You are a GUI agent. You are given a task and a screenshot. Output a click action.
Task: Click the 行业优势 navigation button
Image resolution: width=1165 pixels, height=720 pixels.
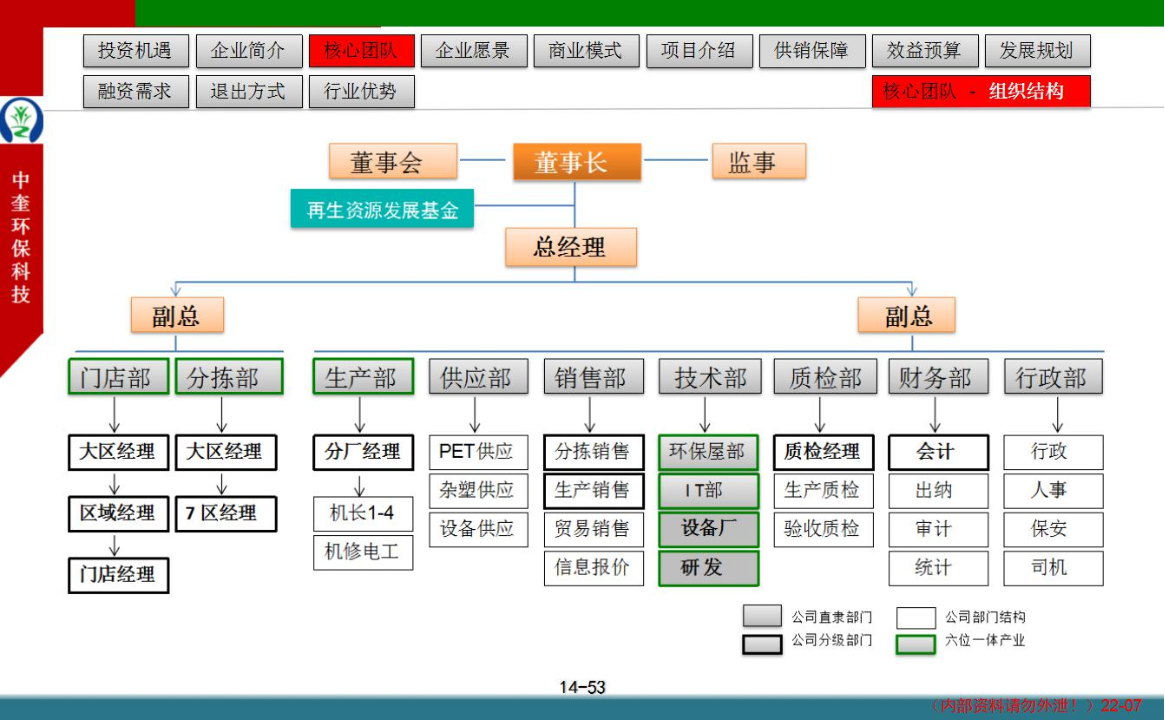coord(362,91)
